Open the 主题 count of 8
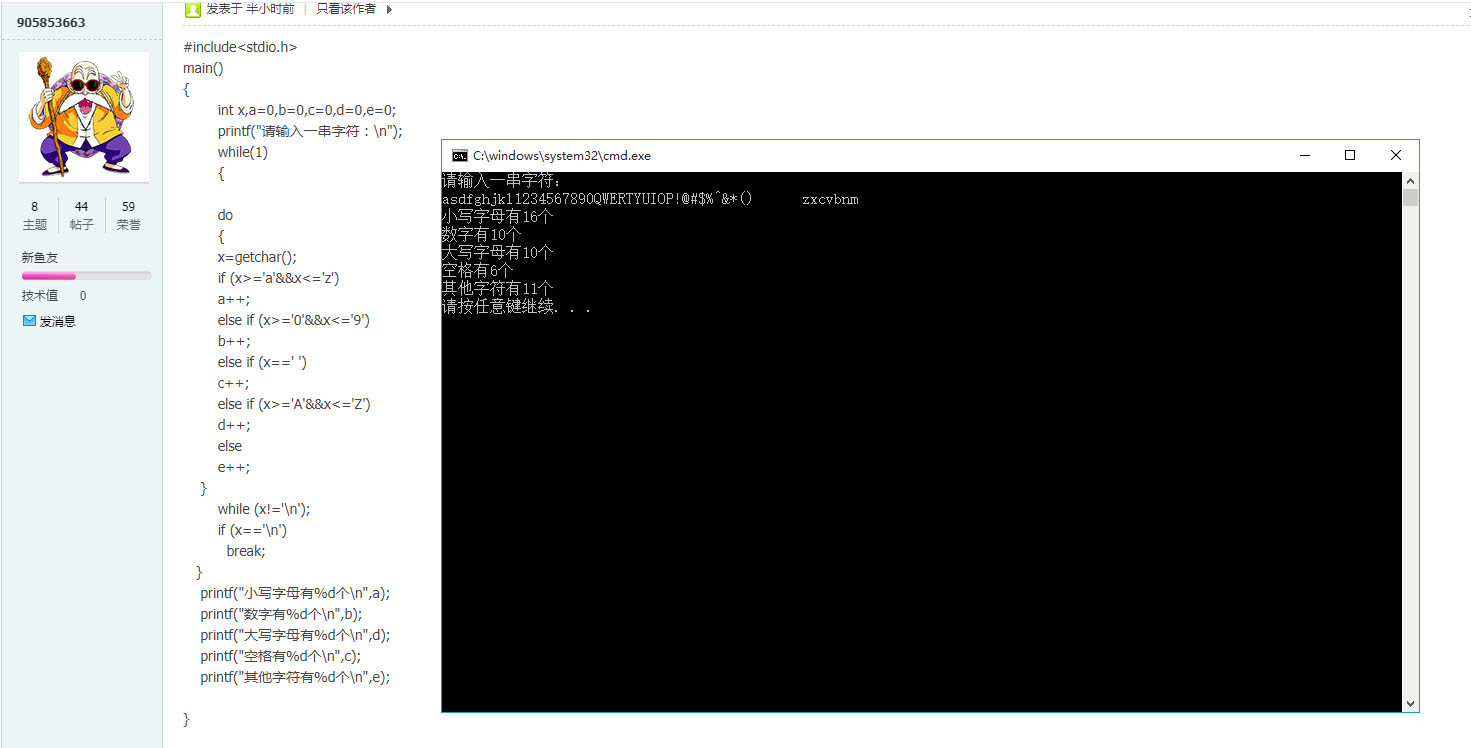1471x748 pixels. pos(34,216)
